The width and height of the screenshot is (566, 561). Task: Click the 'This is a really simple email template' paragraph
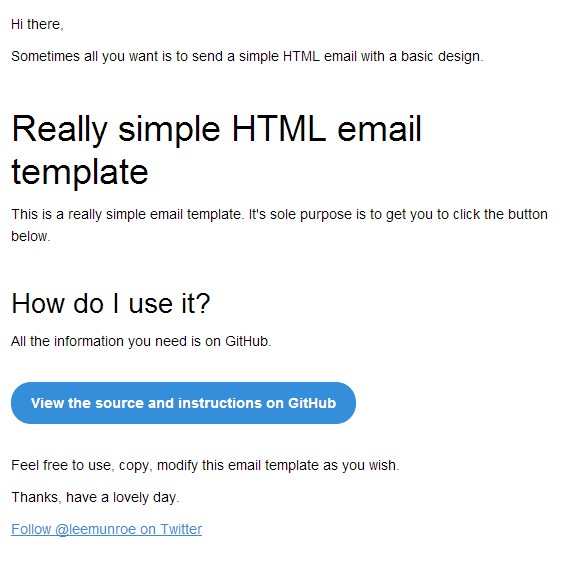pyautogui.click(x=280, y=225)
